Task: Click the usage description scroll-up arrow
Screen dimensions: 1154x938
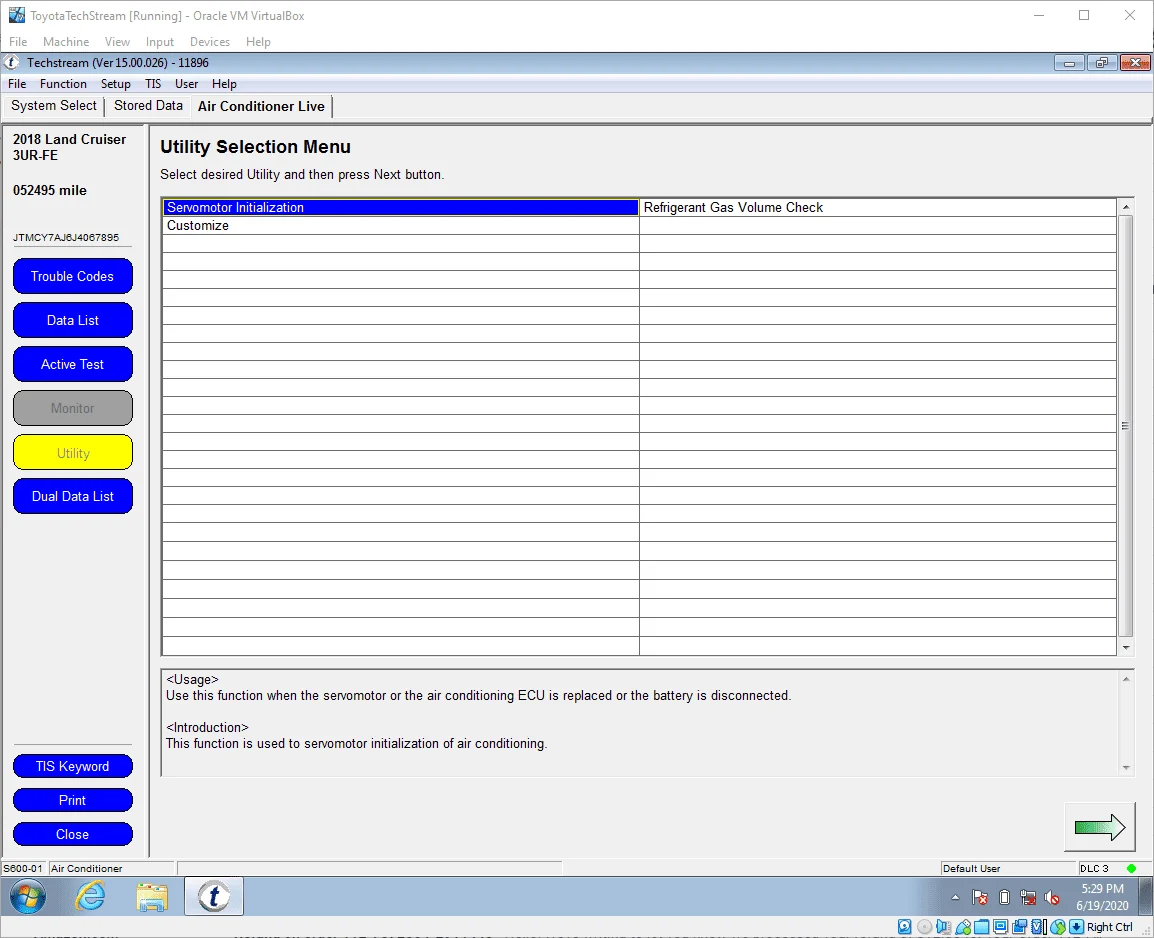Action: click(x=1125, y=679)
